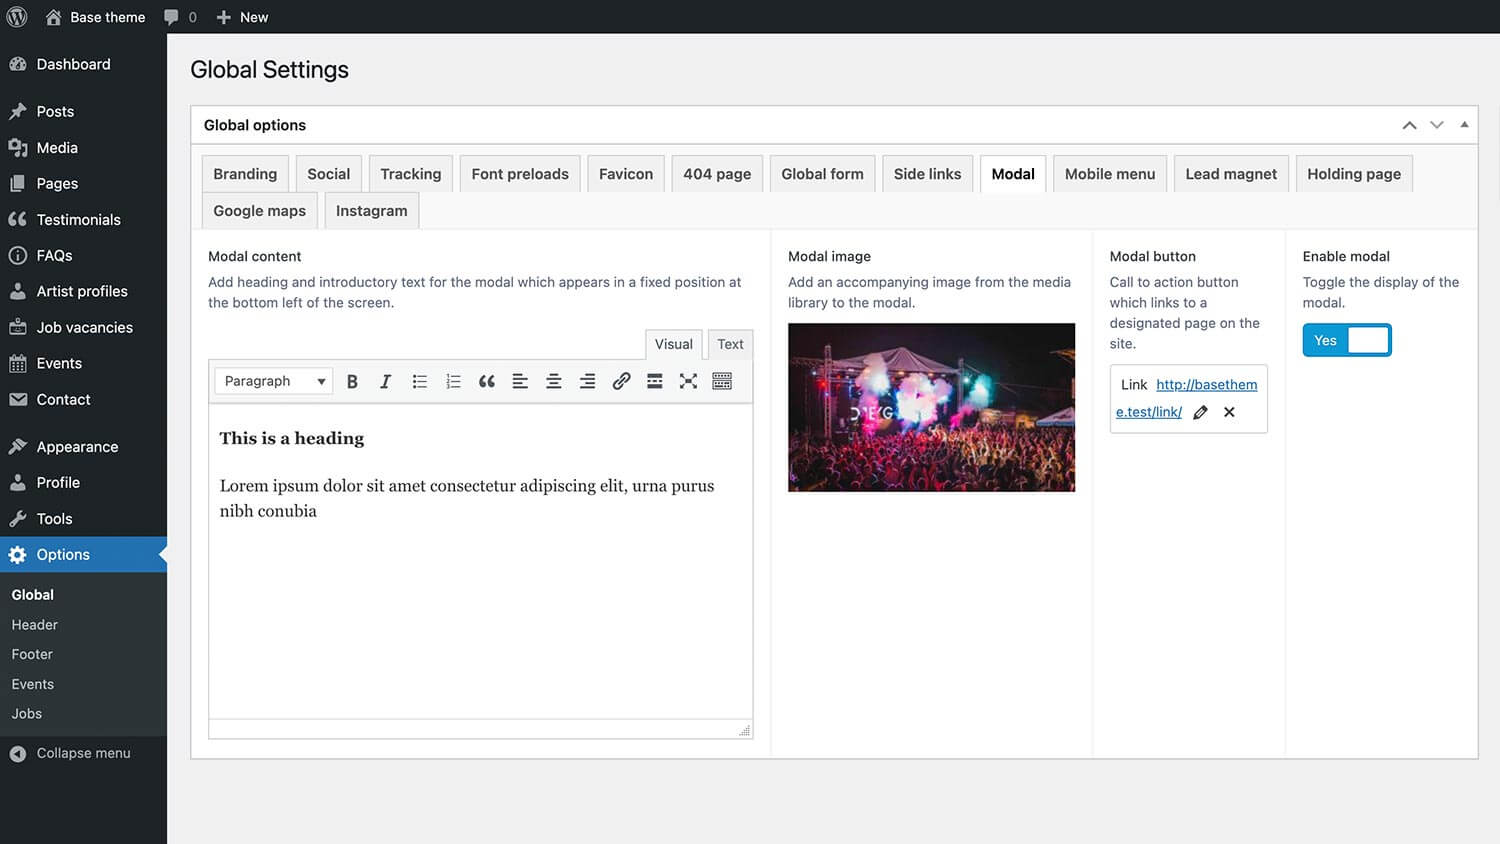Collapse the Global options panel triangle

[1464, 125]
